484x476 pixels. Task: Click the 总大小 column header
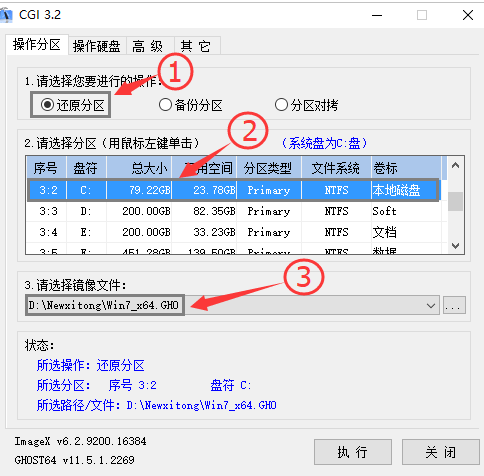click(139, 168)
